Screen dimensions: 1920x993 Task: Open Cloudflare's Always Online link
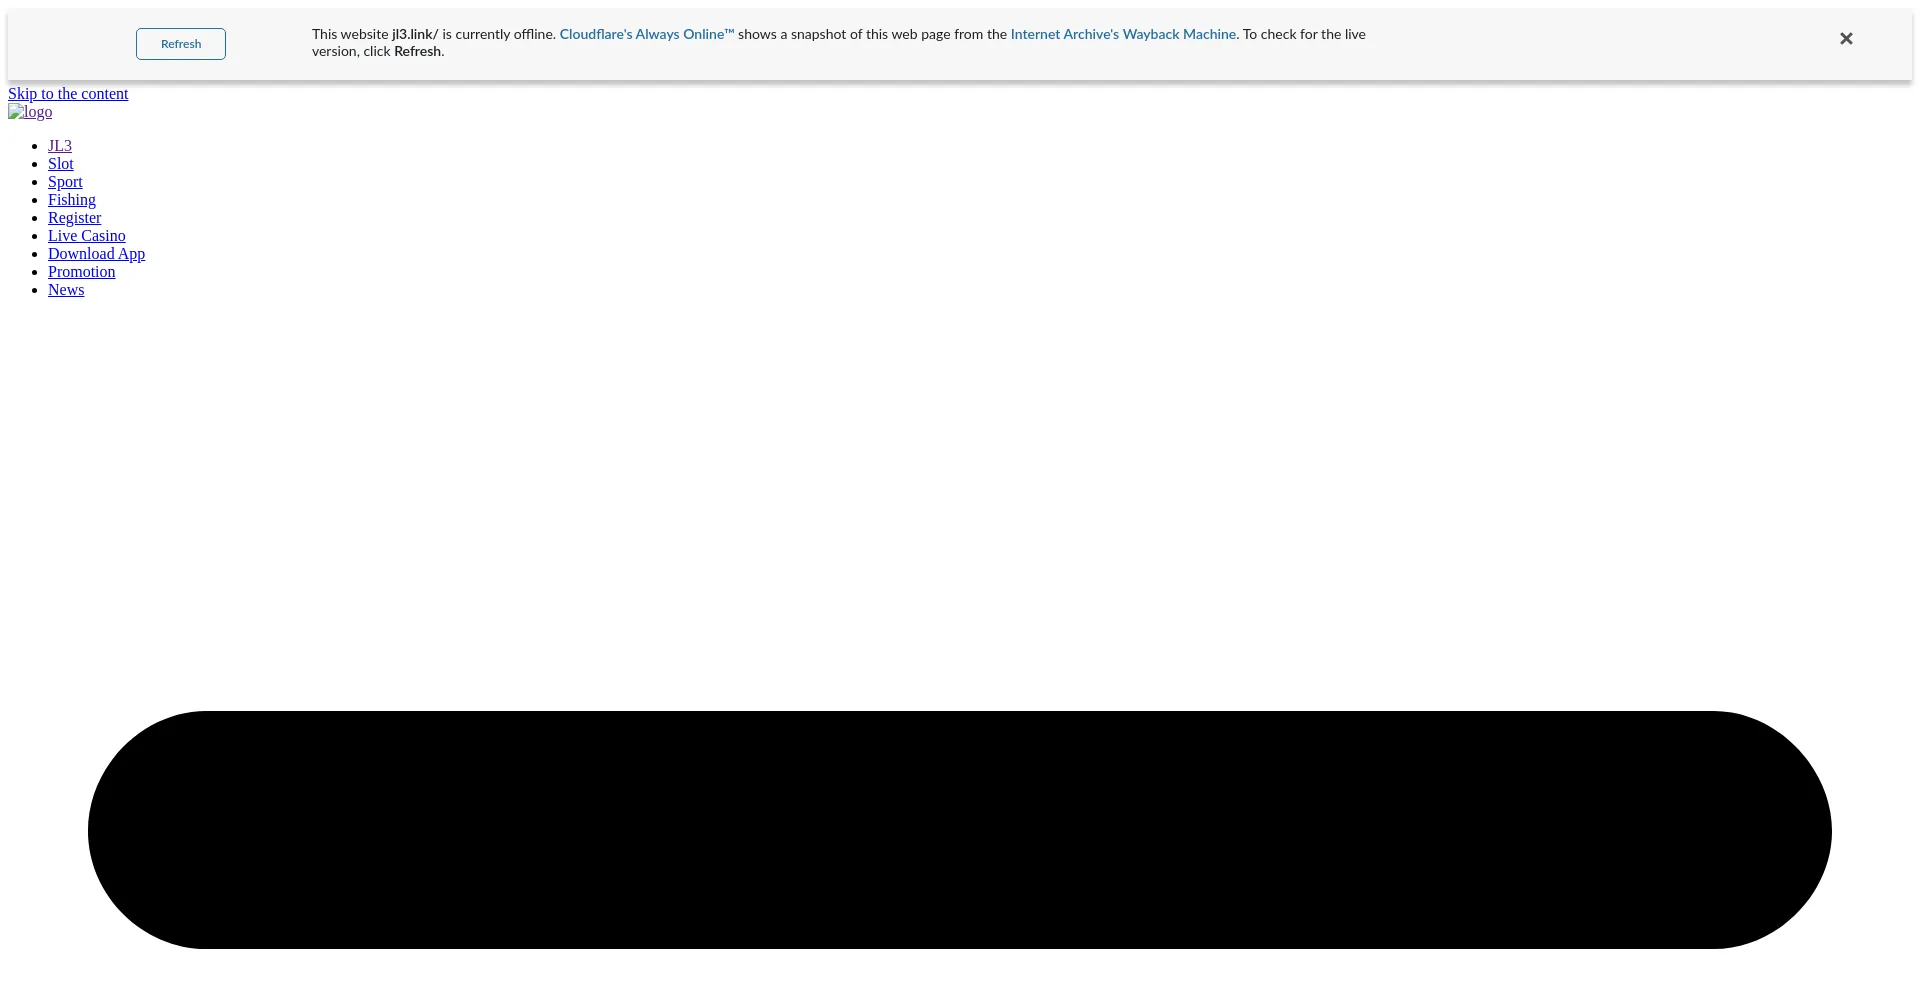tap(646, 35)
